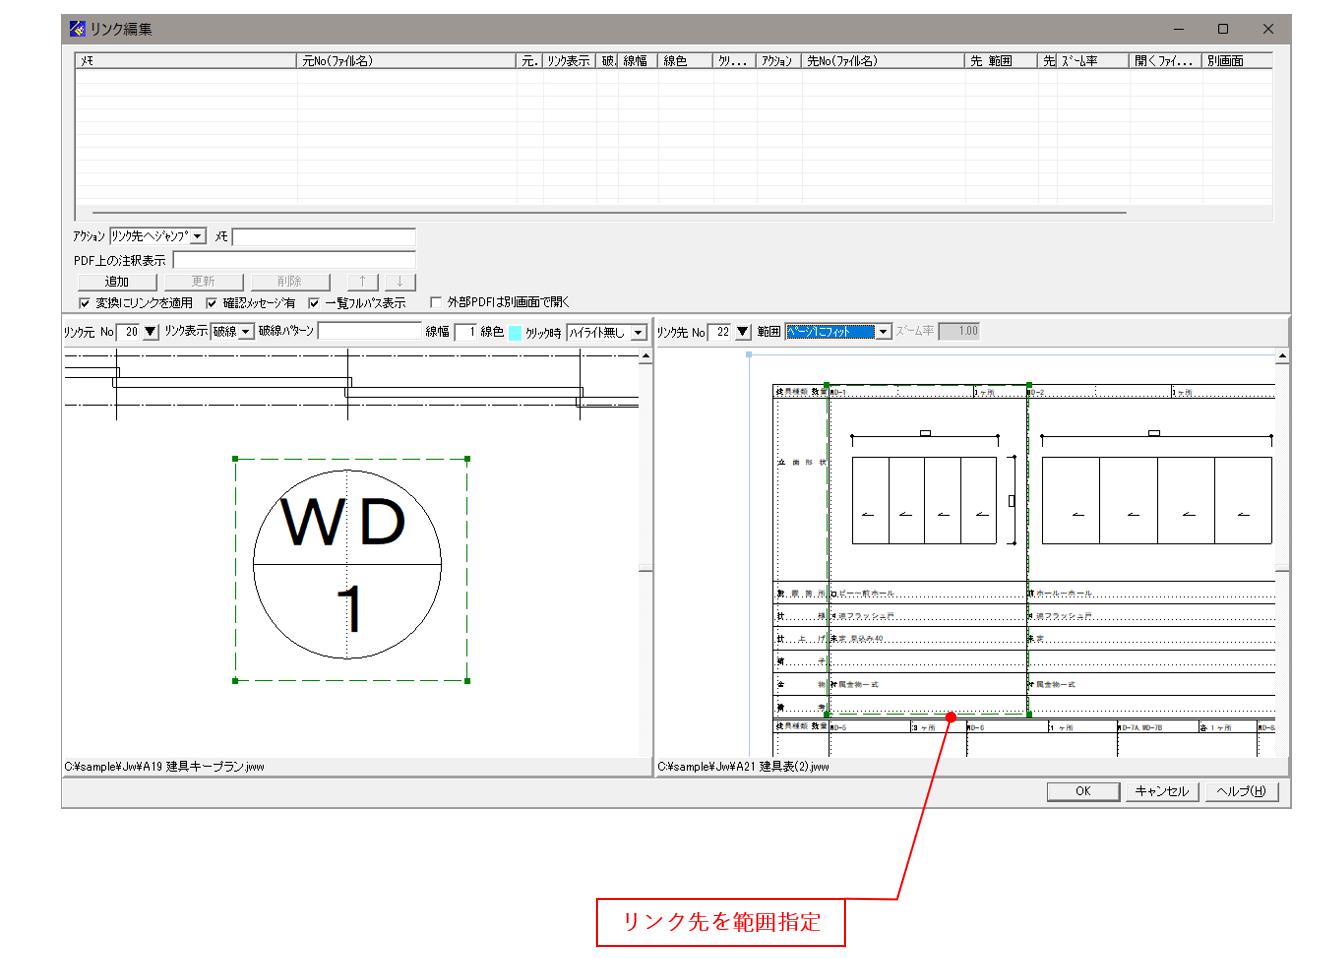
Task: Click right pane scrollbar up arrow
Action: coord(1282,356)
